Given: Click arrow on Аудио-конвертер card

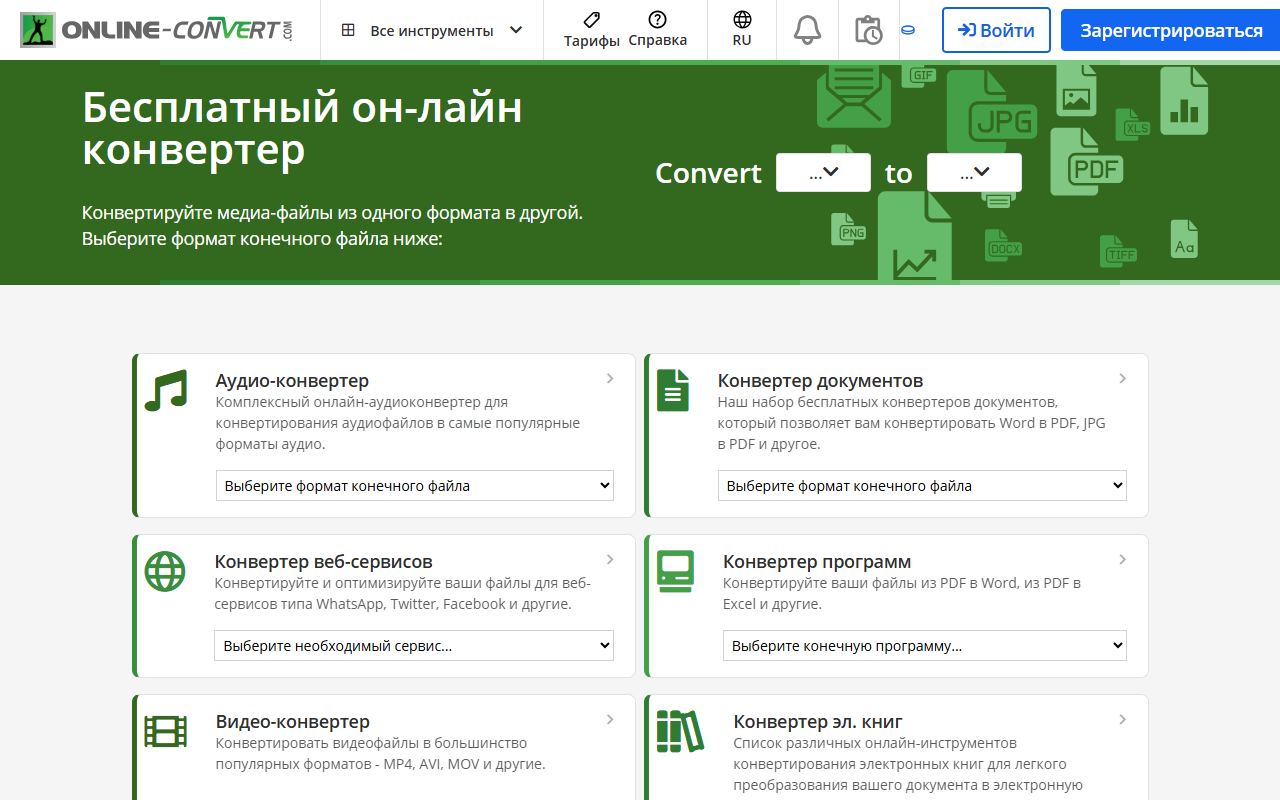Looking at the screenshot, I should pyautogui.click(x=610, y=378).
